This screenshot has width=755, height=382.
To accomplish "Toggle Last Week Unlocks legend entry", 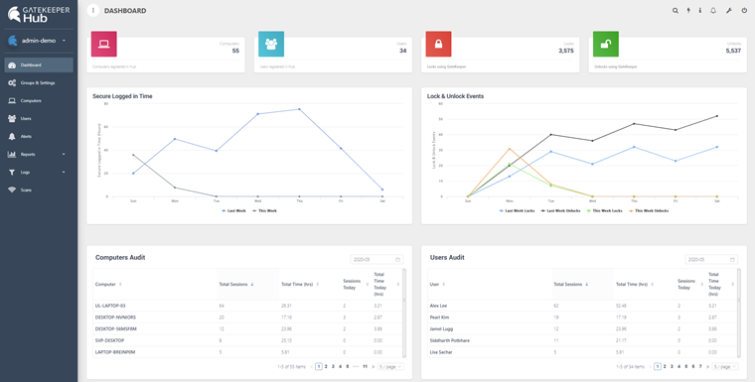I will 560,211.
